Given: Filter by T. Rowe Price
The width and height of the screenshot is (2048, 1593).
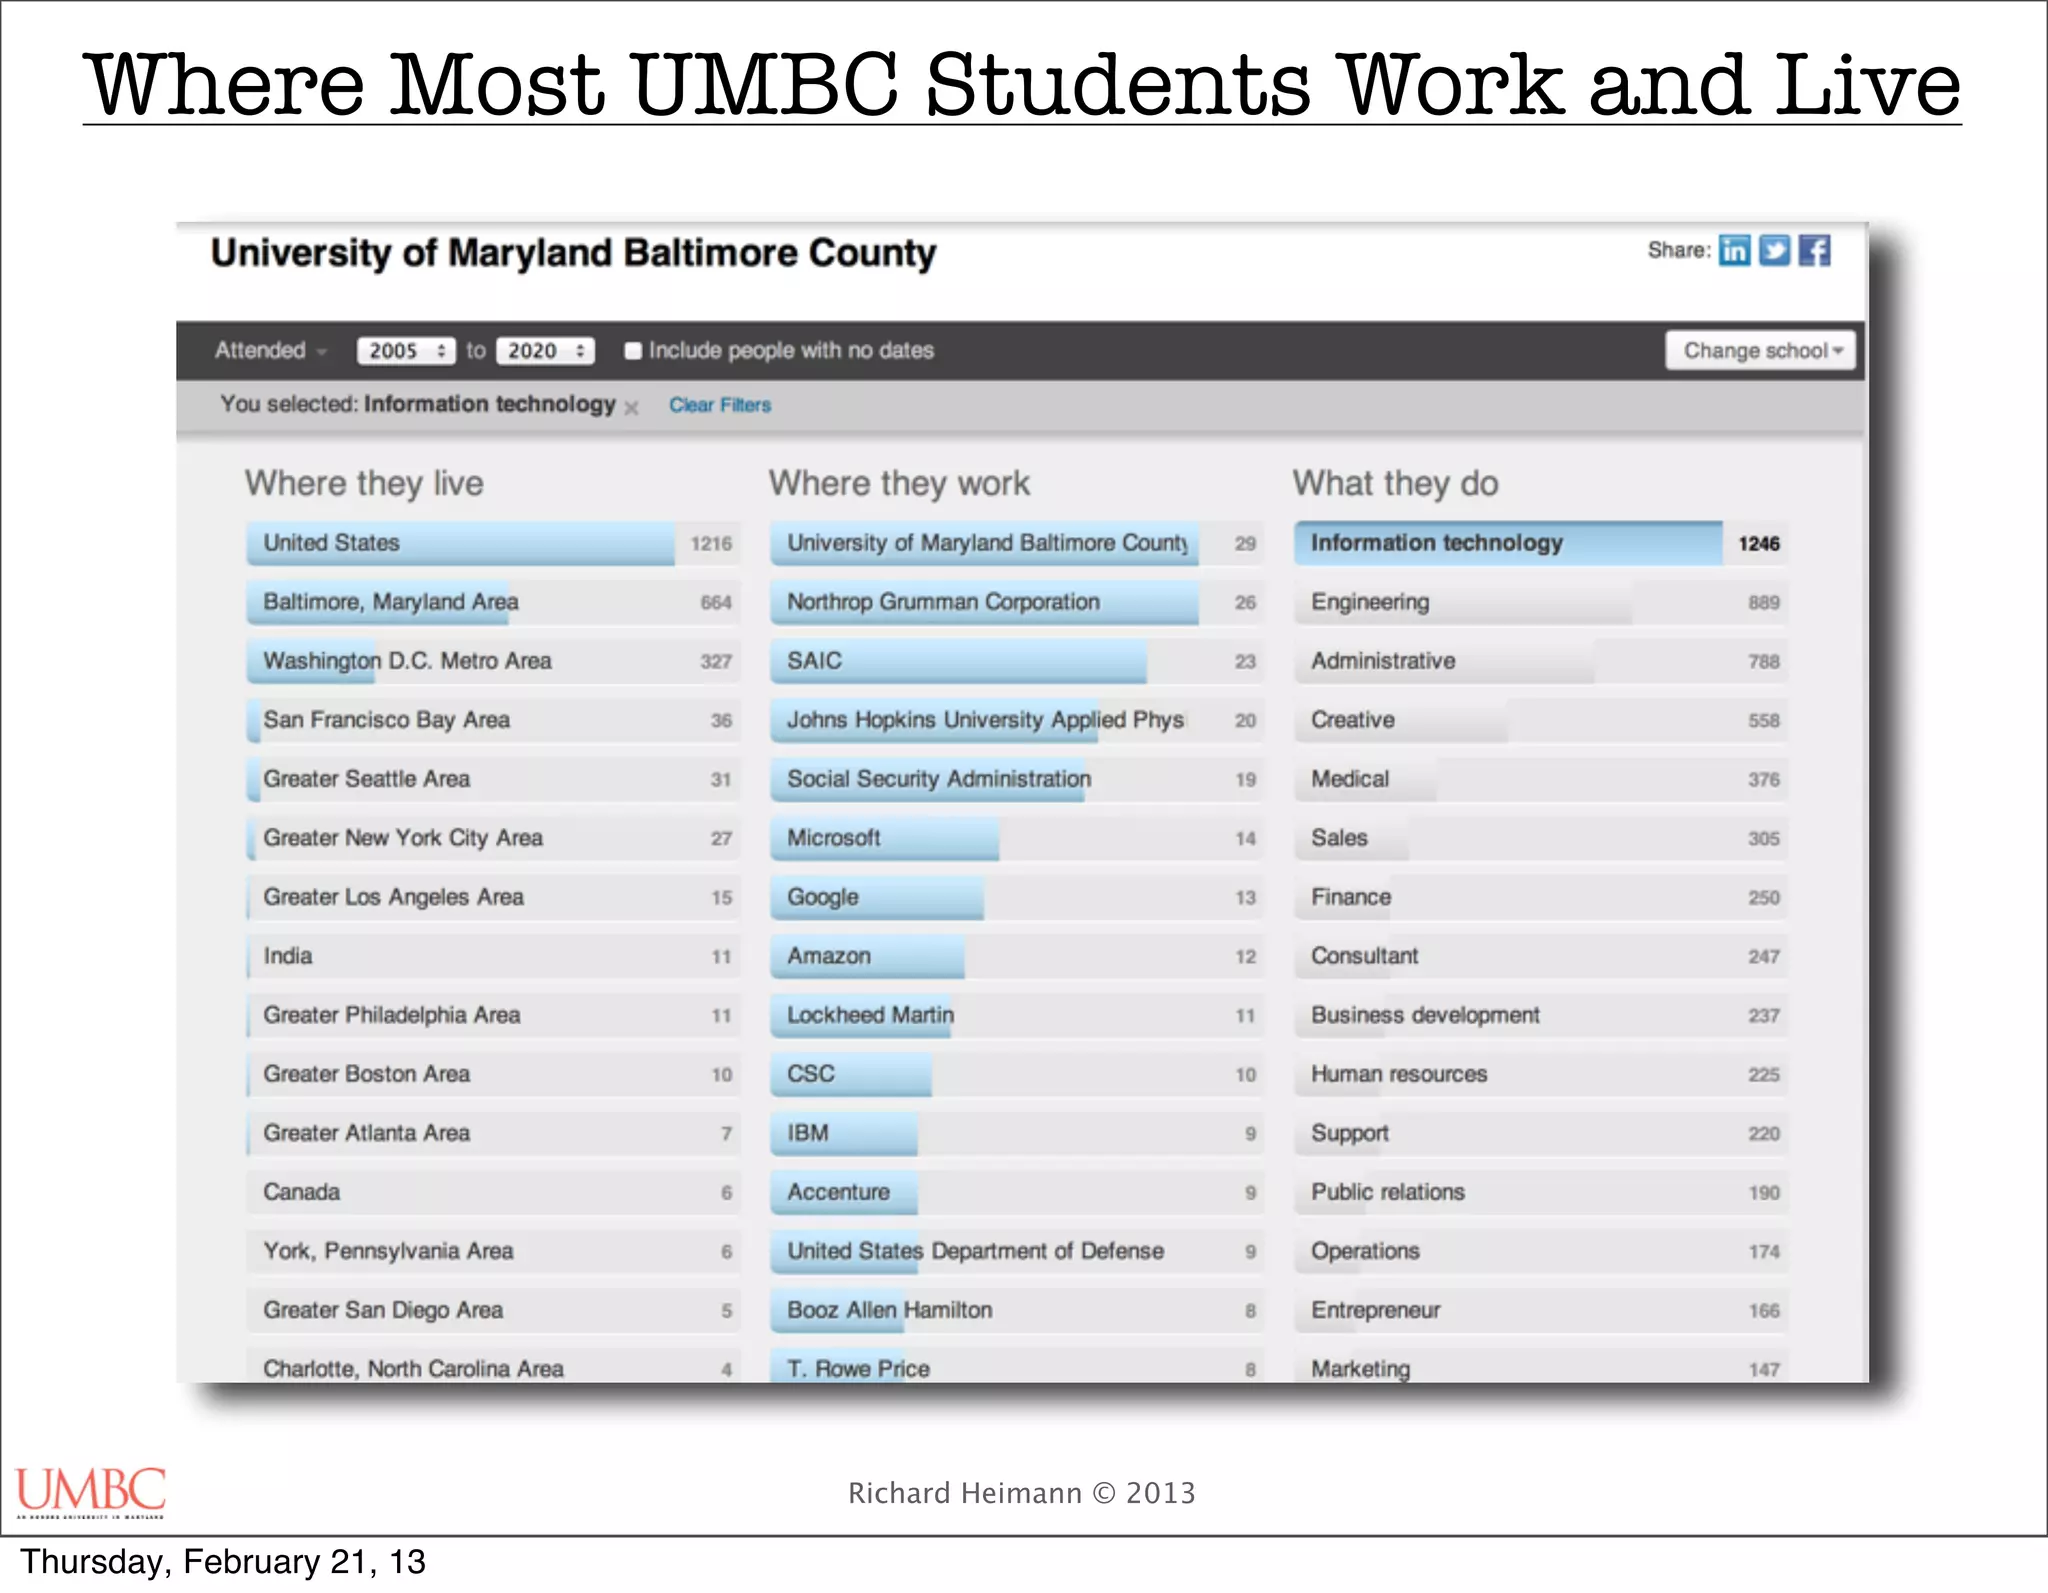Looking at the screenshot, I should pos(1017,1365).
